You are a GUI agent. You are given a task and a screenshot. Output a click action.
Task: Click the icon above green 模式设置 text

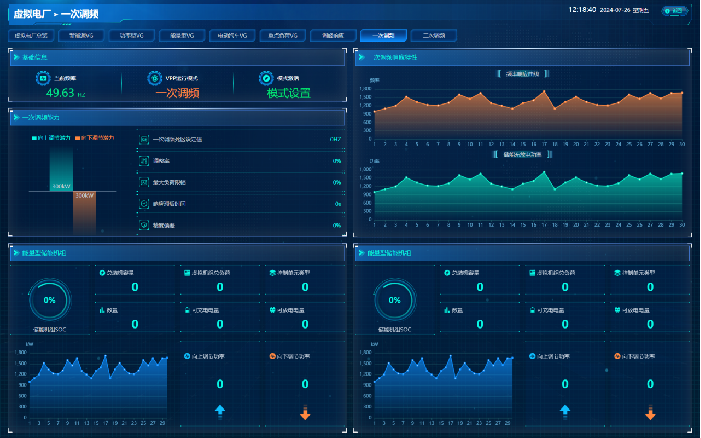tap(266, 78)
